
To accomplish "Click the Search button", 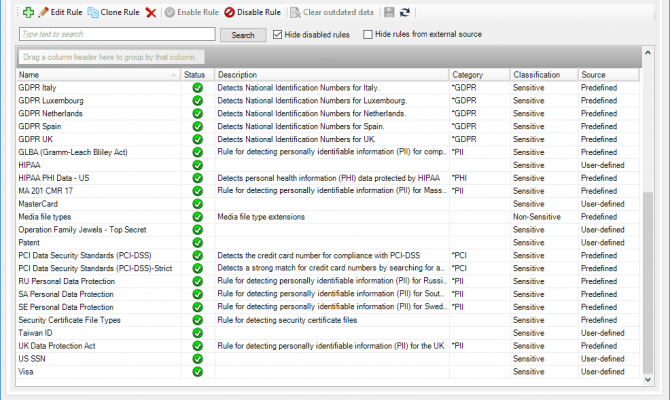I will pos(243,35).
